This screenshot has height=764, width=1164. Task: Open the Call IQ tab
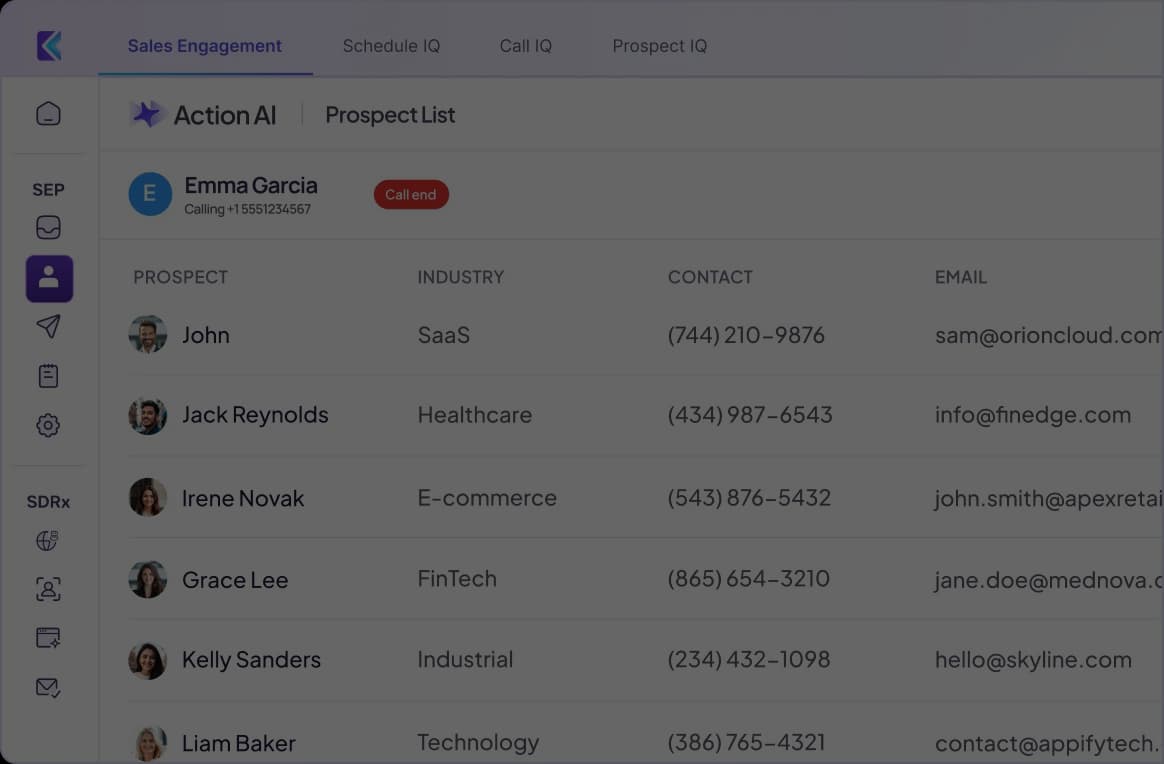pyautogui.click(x=525, y=46)
